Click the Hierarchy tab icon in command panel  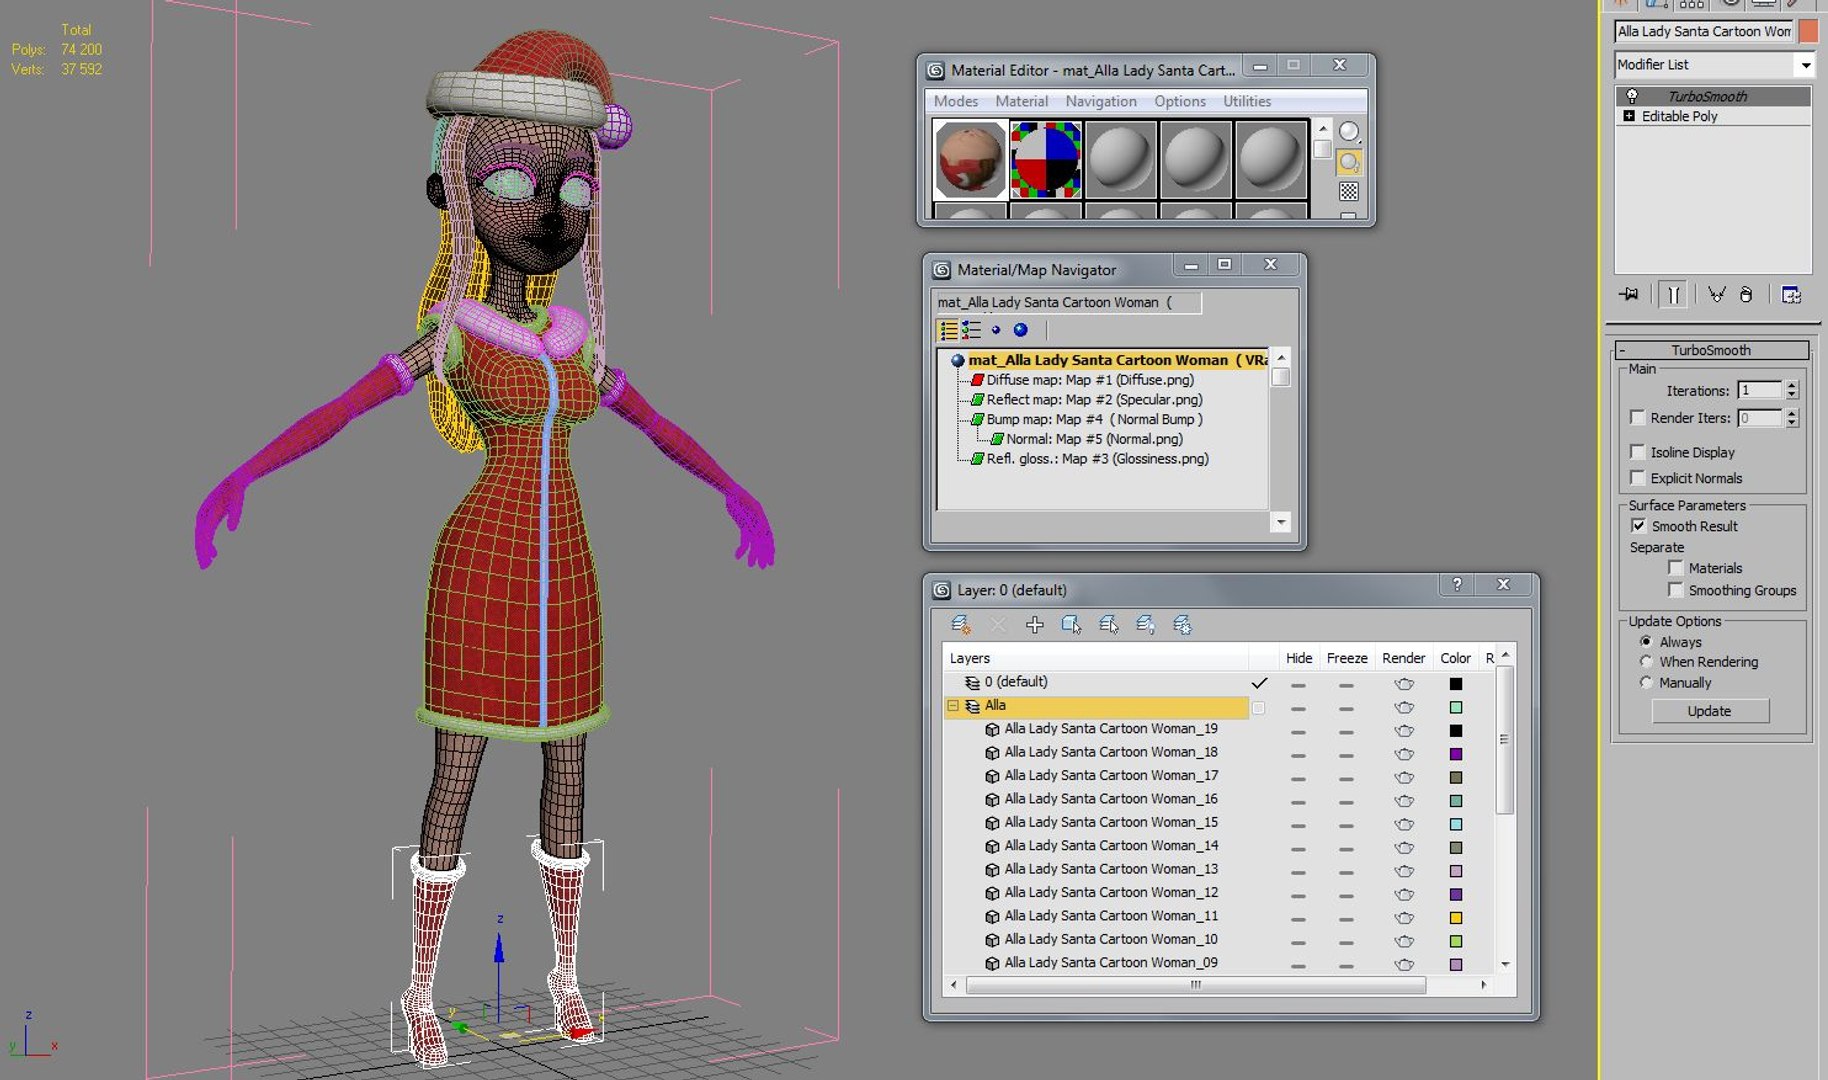[1692, 4]
